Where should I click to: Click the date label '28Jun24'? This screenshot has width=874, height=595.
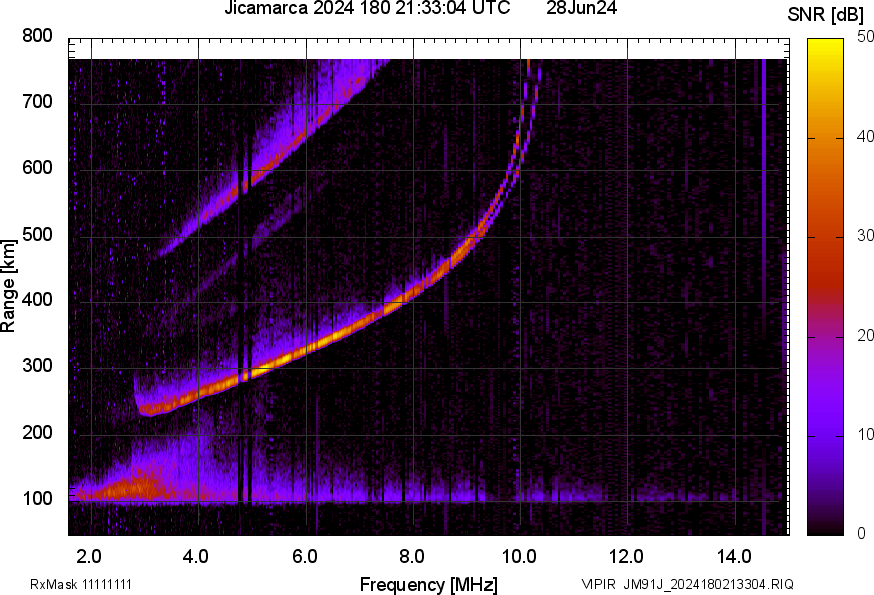[x=581, y=8]
